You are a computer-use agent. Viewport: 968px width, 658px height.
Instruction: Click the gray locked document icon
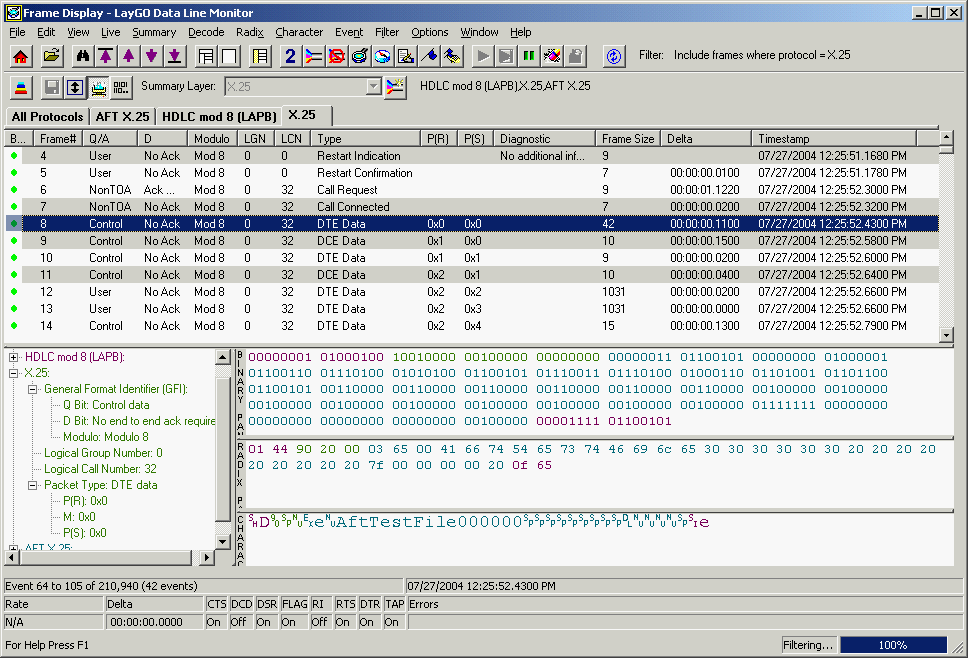click(x=575, y=56)
